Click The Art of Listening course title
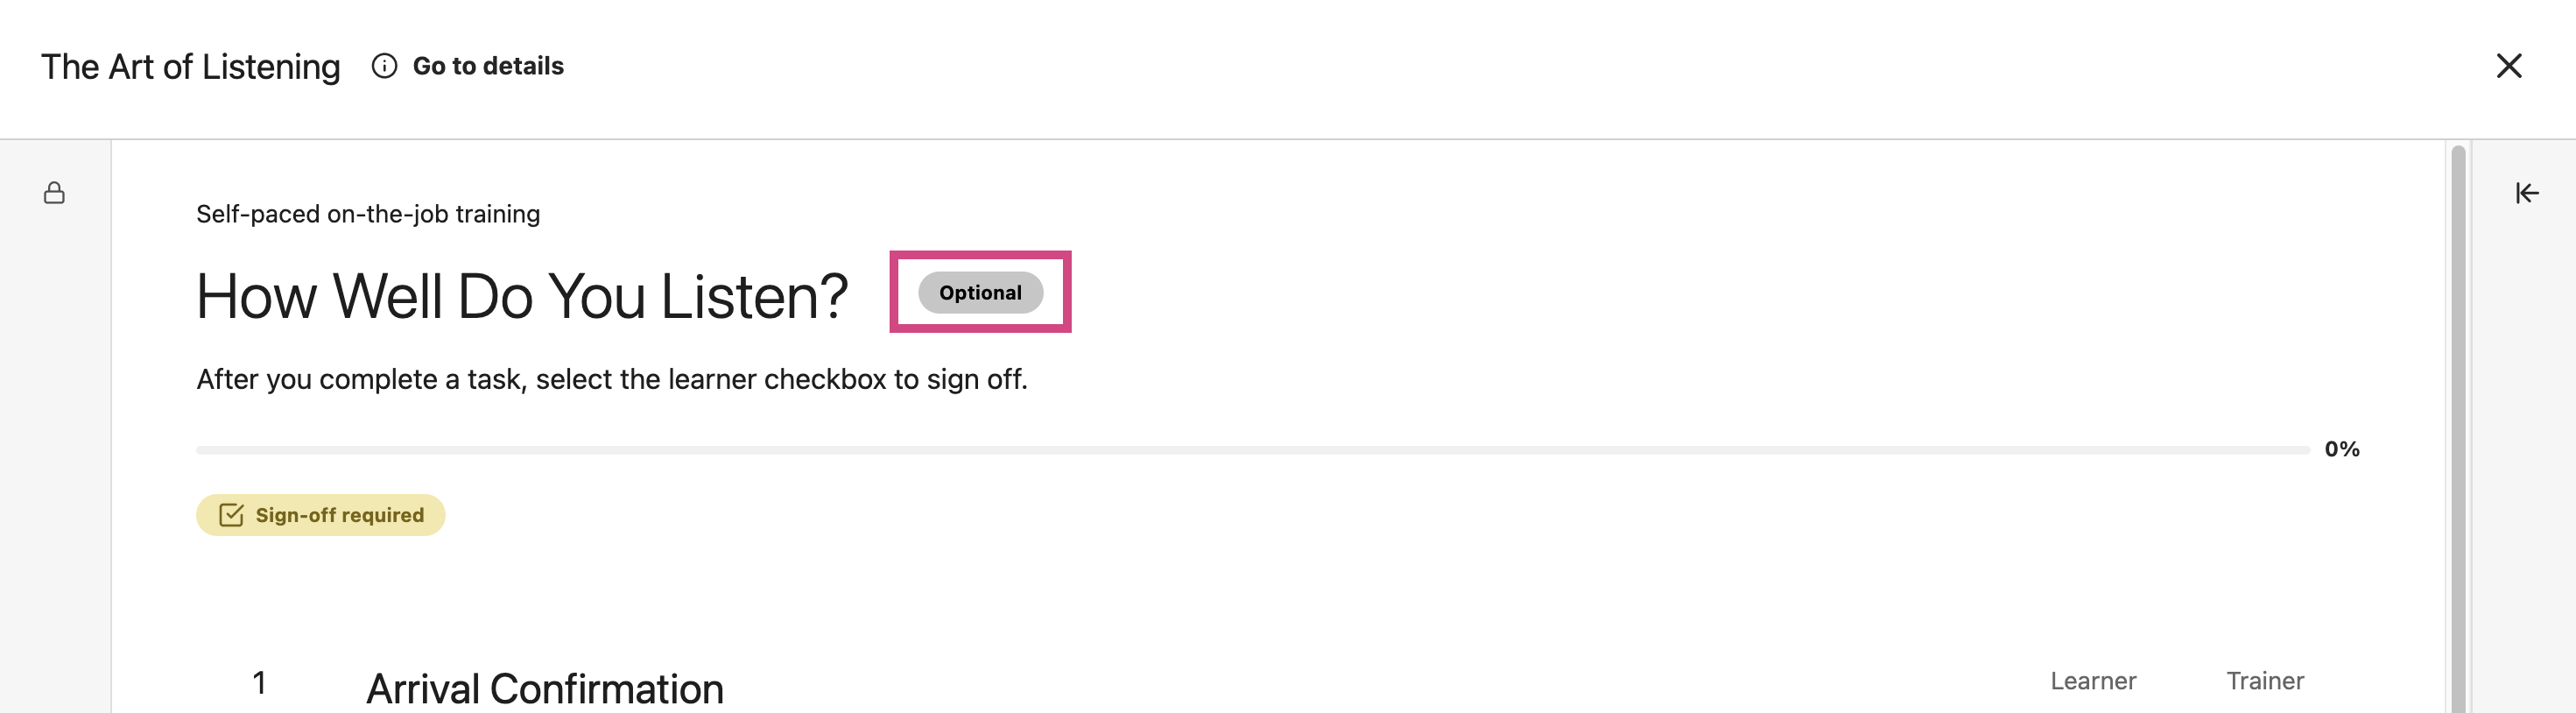 (x=190, y=67)
